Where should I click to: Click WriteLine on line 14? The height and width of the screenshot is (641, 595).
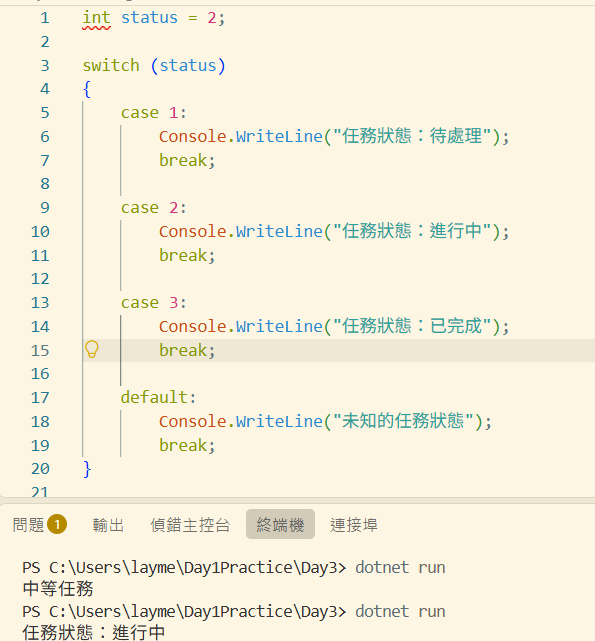(279, 327)
